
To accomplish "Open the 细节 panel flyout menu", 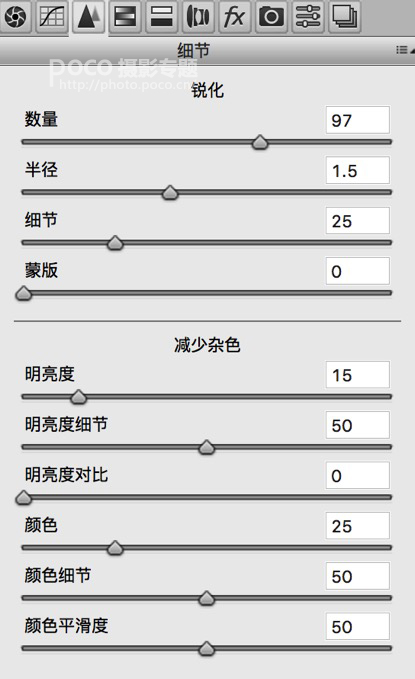I will pos(405,50).
